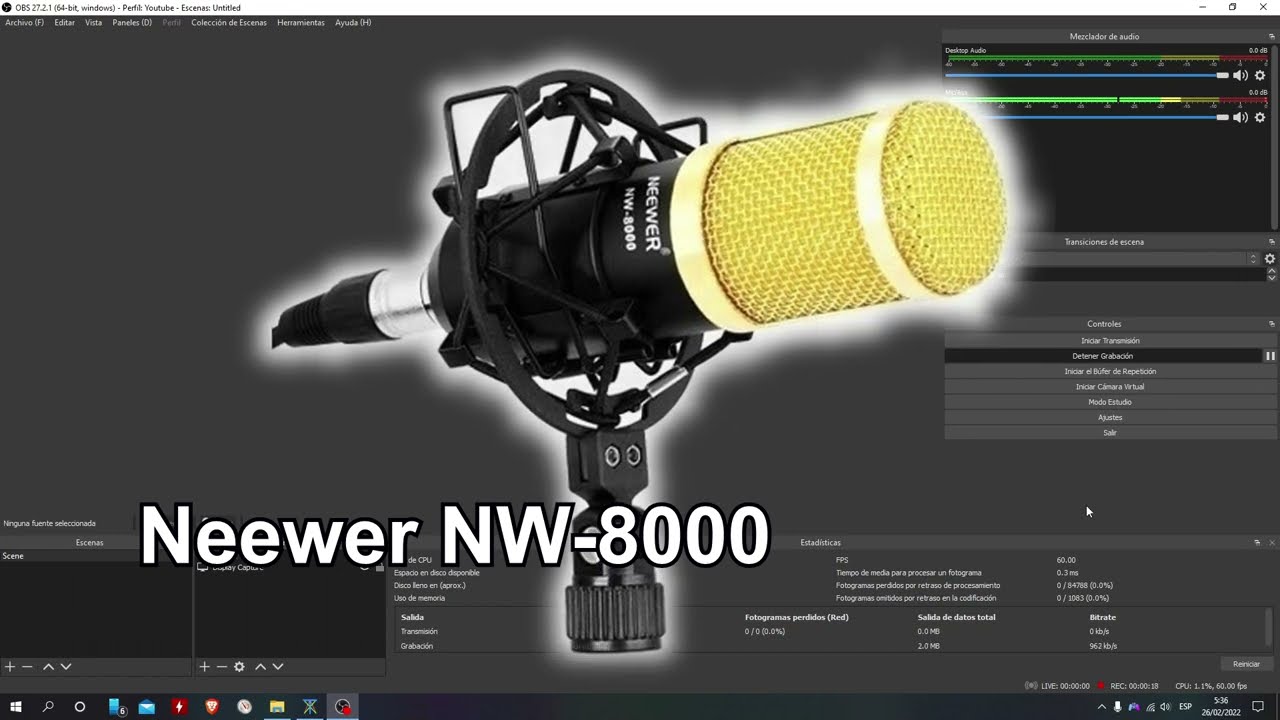1280x720 pixels.
Task: Move scene down in Escenas list
Action: [66, 666]
